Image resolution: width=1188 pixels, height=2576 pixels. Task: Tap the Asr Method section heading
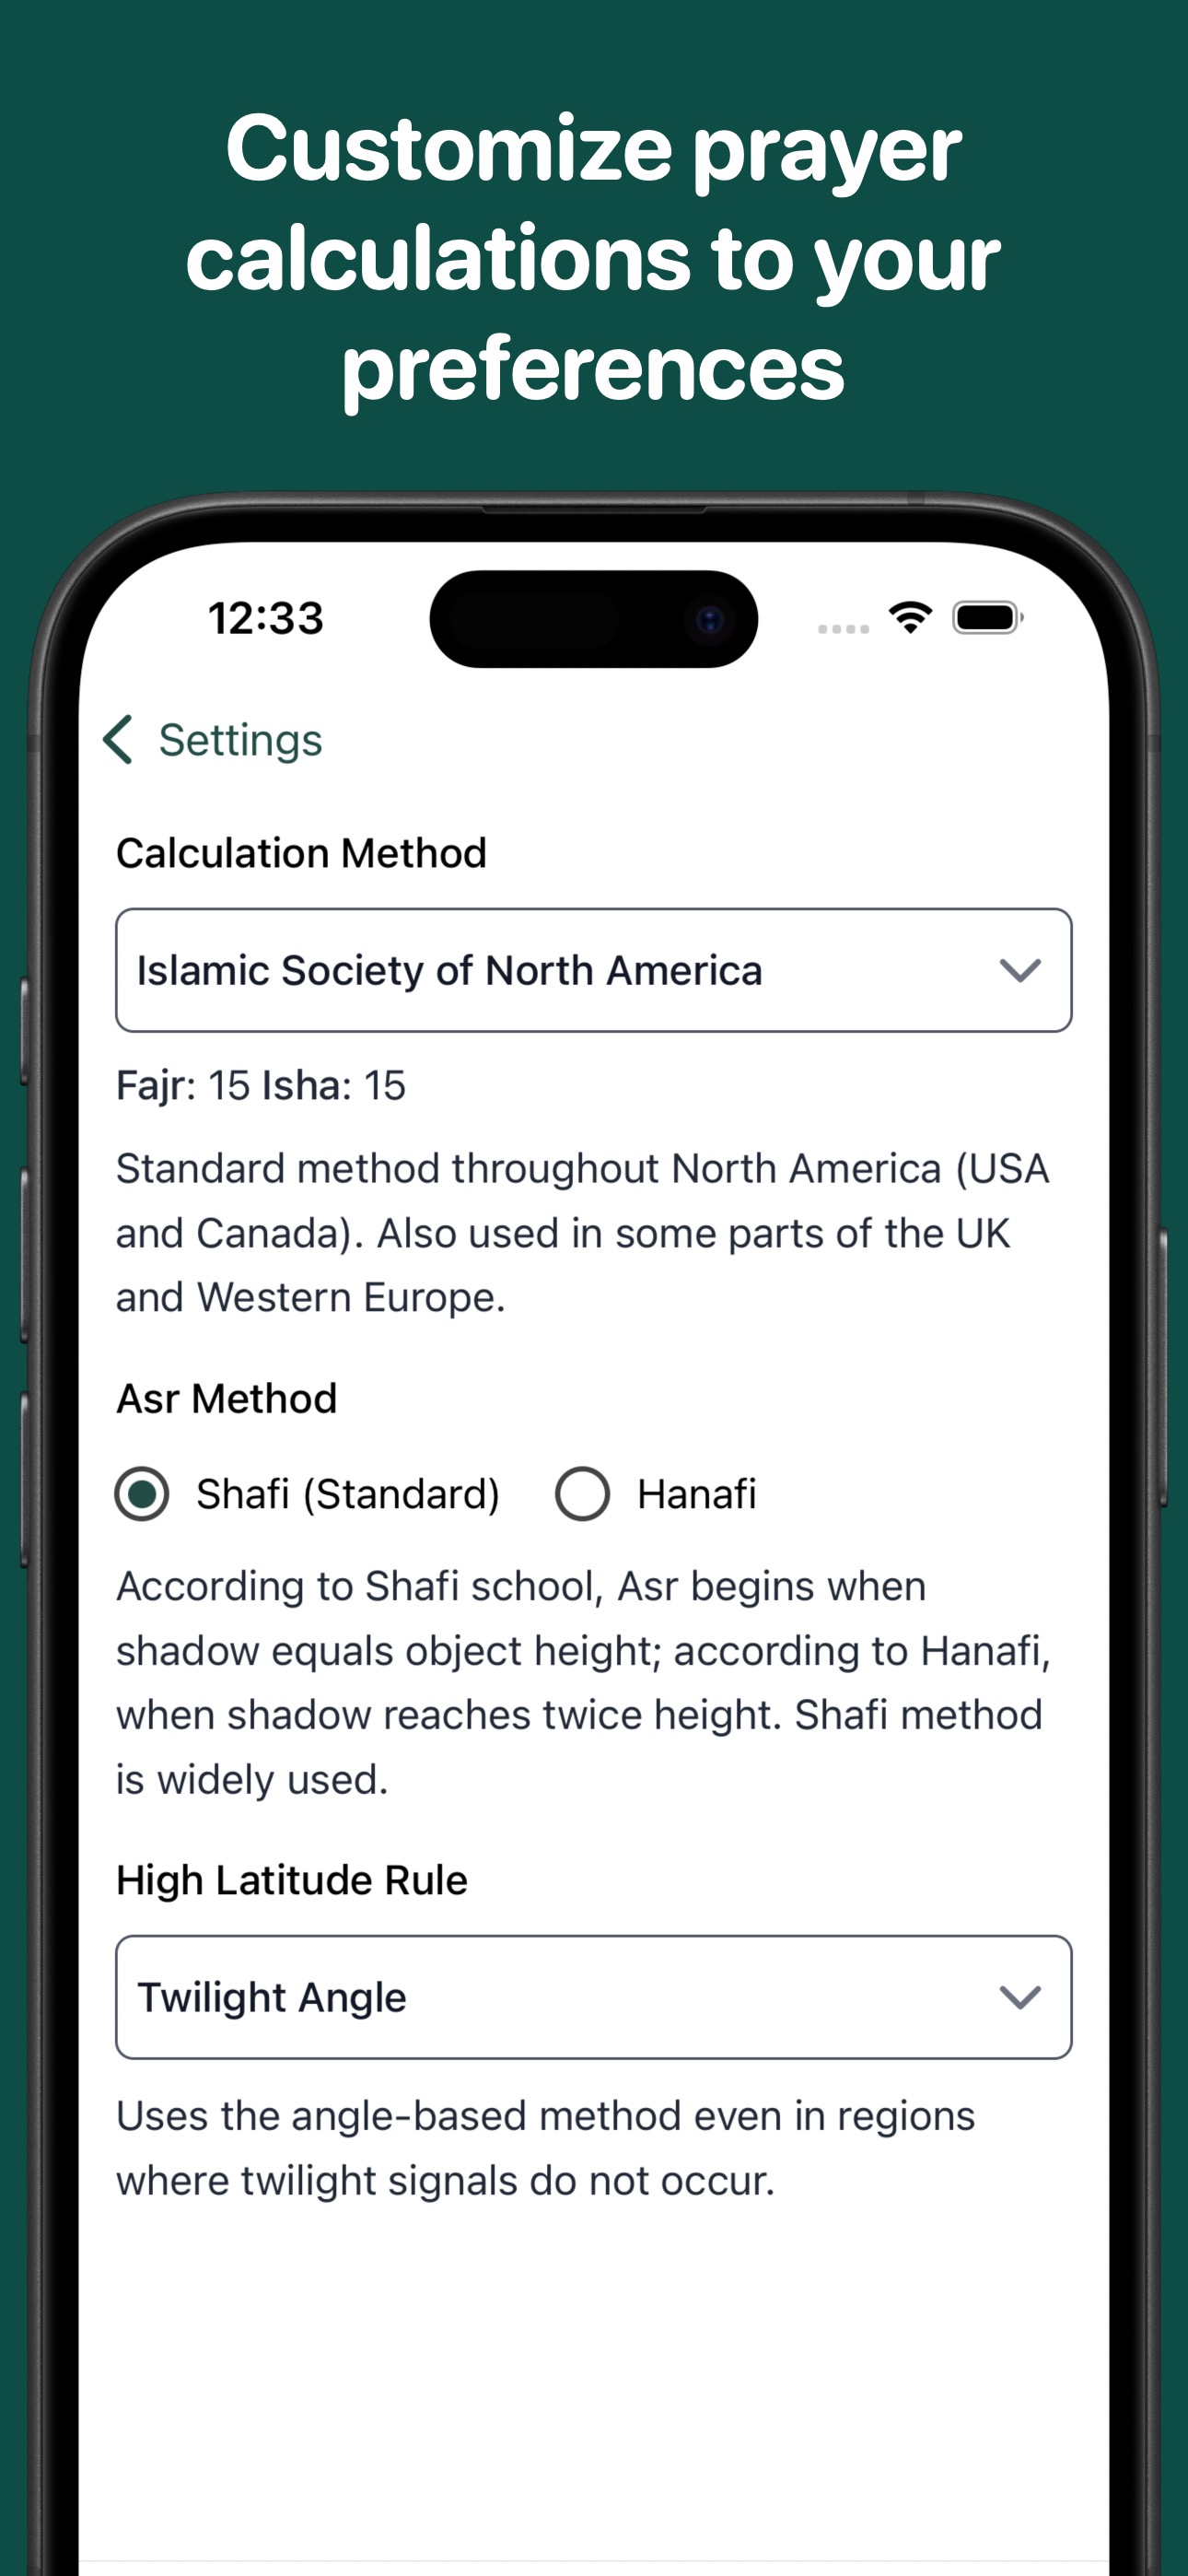click(x=226, y=1398)
